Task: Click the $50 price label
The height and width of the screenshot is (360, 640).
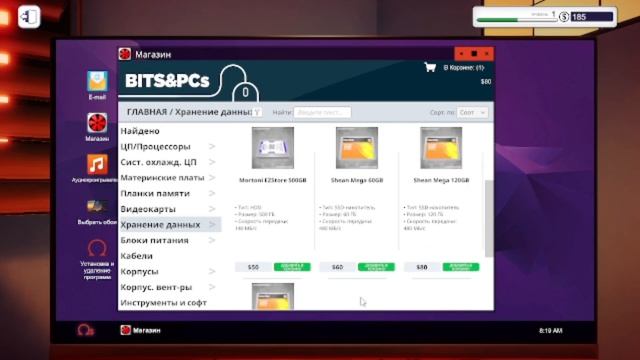Action: [x=253, y=267]
